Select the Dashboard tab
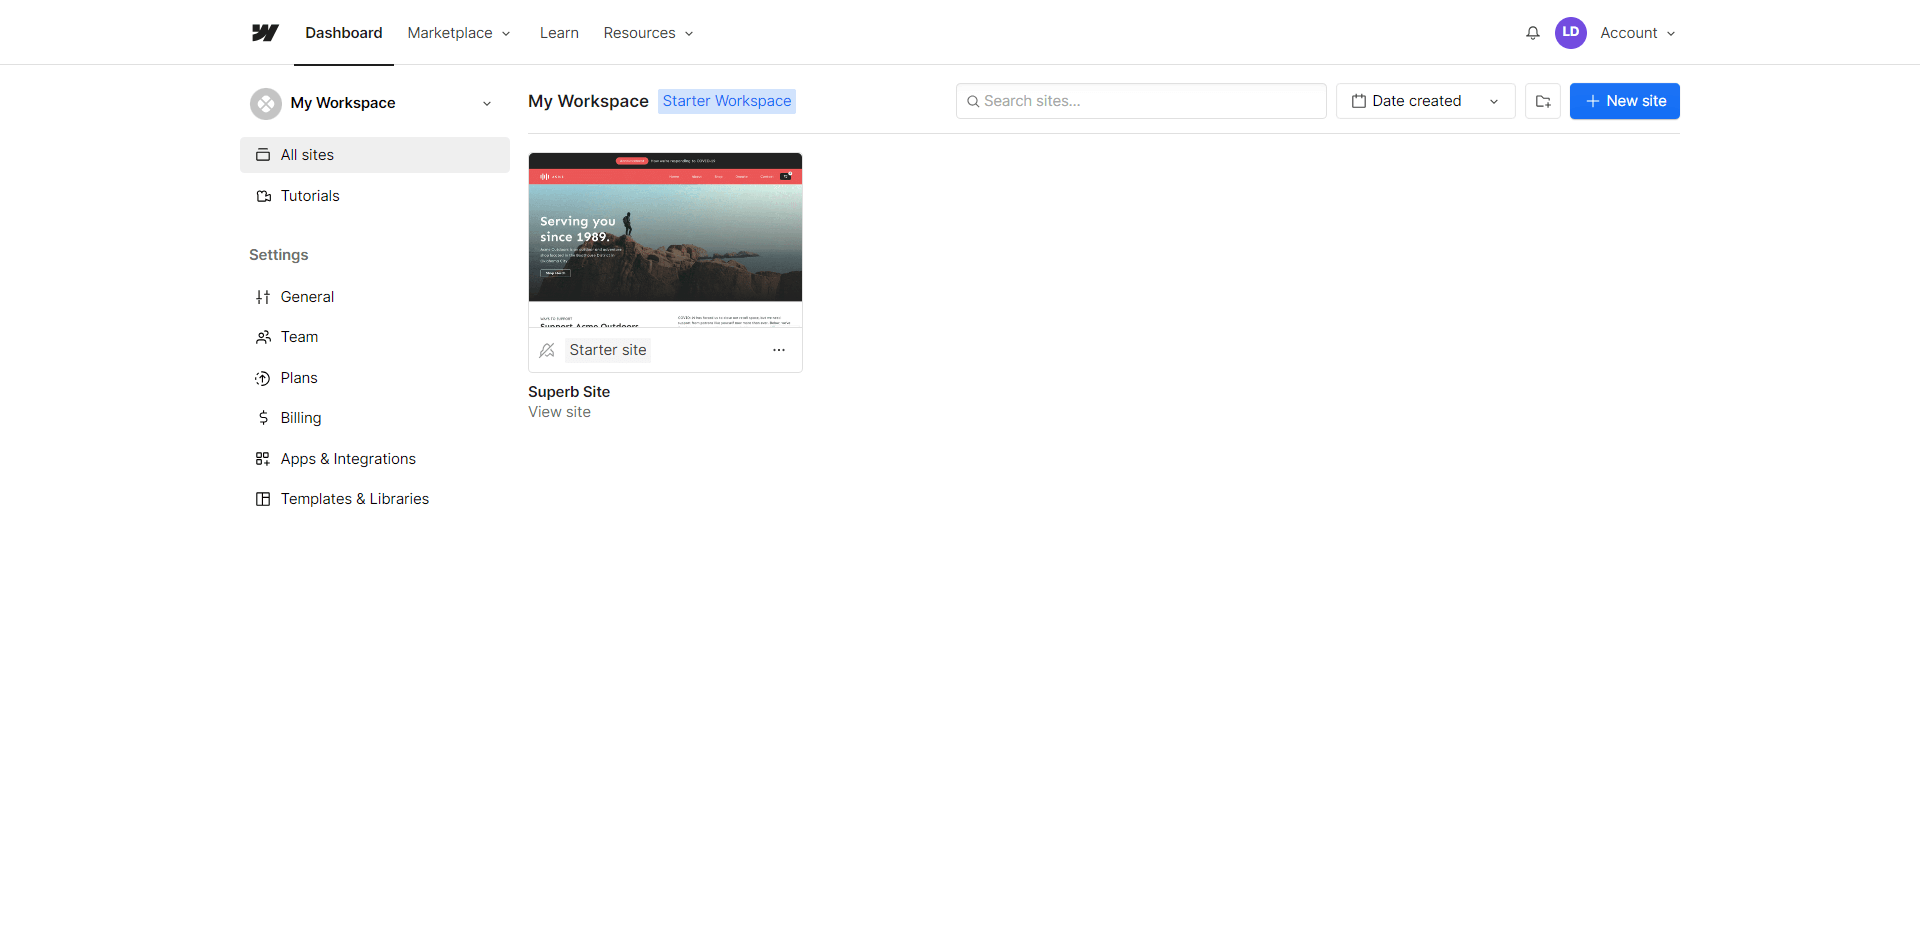Image resolution: width=1920 pixels, height=932 pixels. (344, 33)
